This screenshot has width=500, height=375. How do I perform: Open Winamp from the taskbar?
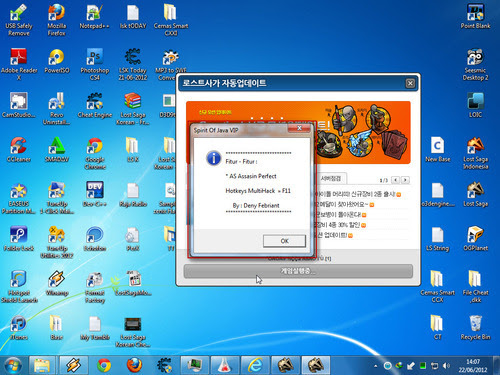point(74,365)
